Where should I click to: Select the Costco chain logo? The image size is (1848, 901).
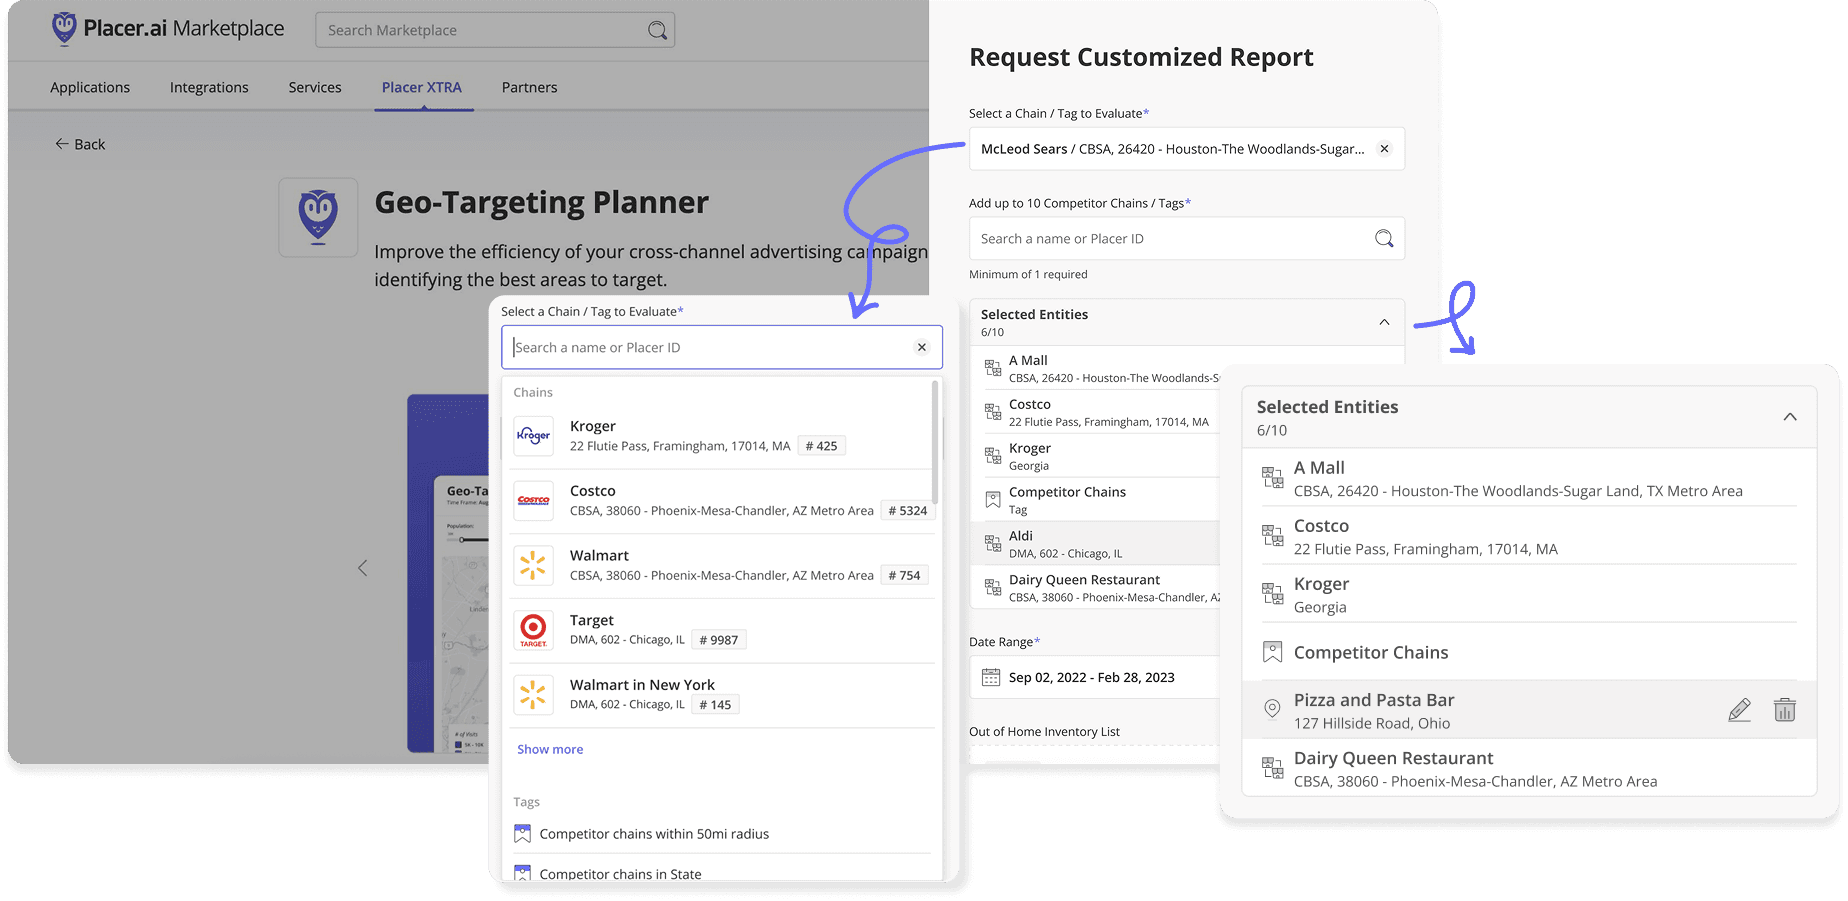tap(534, 500)
